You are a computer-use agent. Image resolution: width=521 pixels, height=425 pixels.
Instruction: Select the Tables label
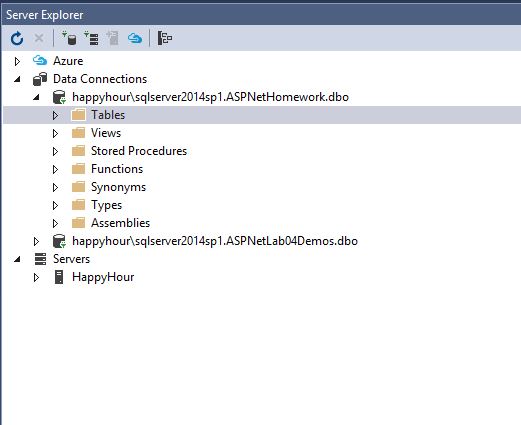(x=108, y=115)
